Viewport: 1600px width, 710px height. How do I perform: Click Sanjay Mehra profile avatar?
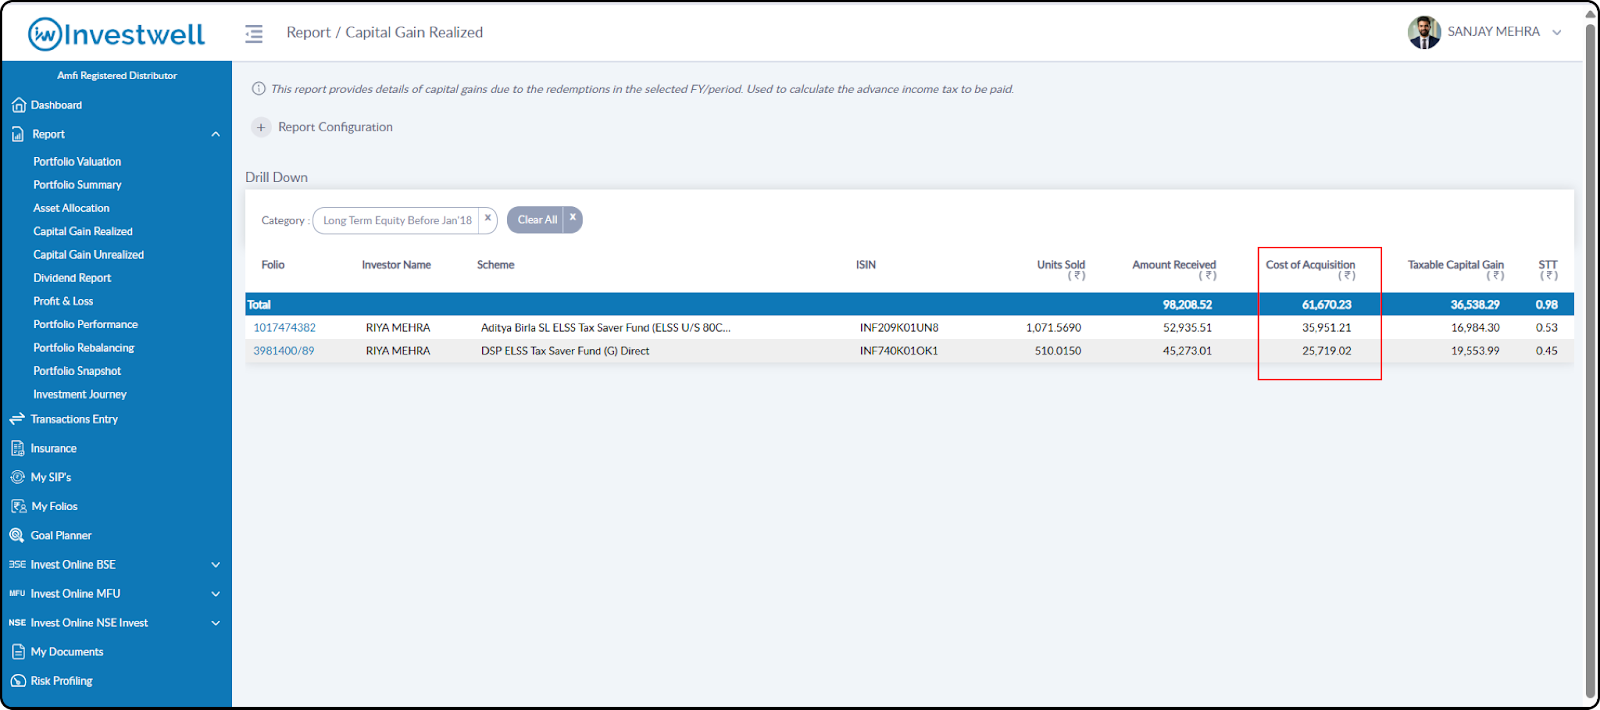(x=1424, y=32)
